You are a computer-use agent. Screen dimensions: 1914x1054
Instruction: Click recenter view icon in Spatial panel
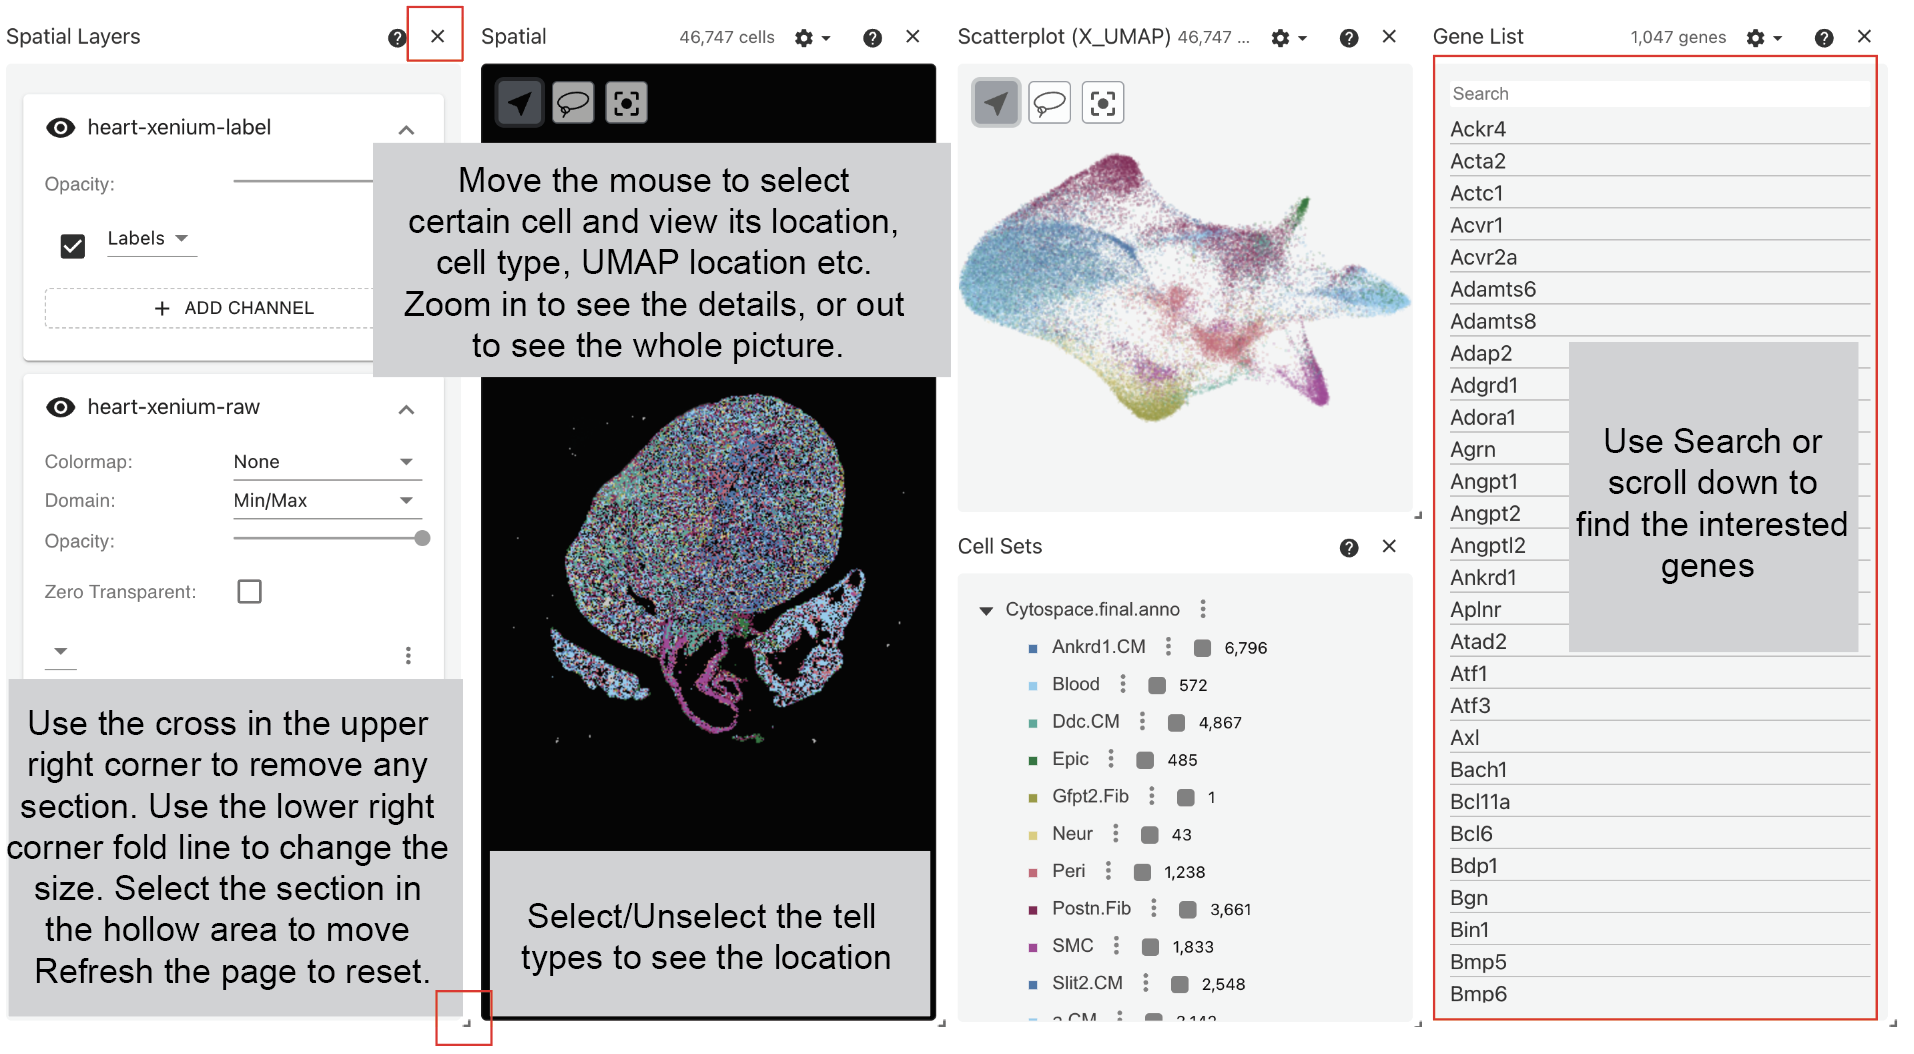(626, 103)
